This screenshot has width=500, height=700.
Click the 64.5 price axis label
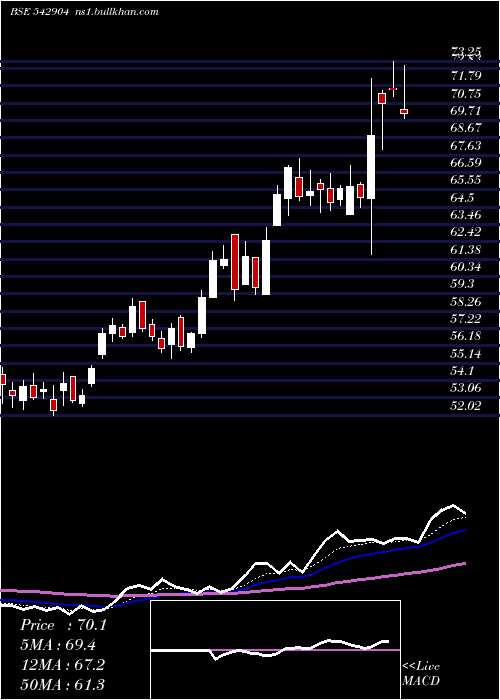click(x=463, y=197)
